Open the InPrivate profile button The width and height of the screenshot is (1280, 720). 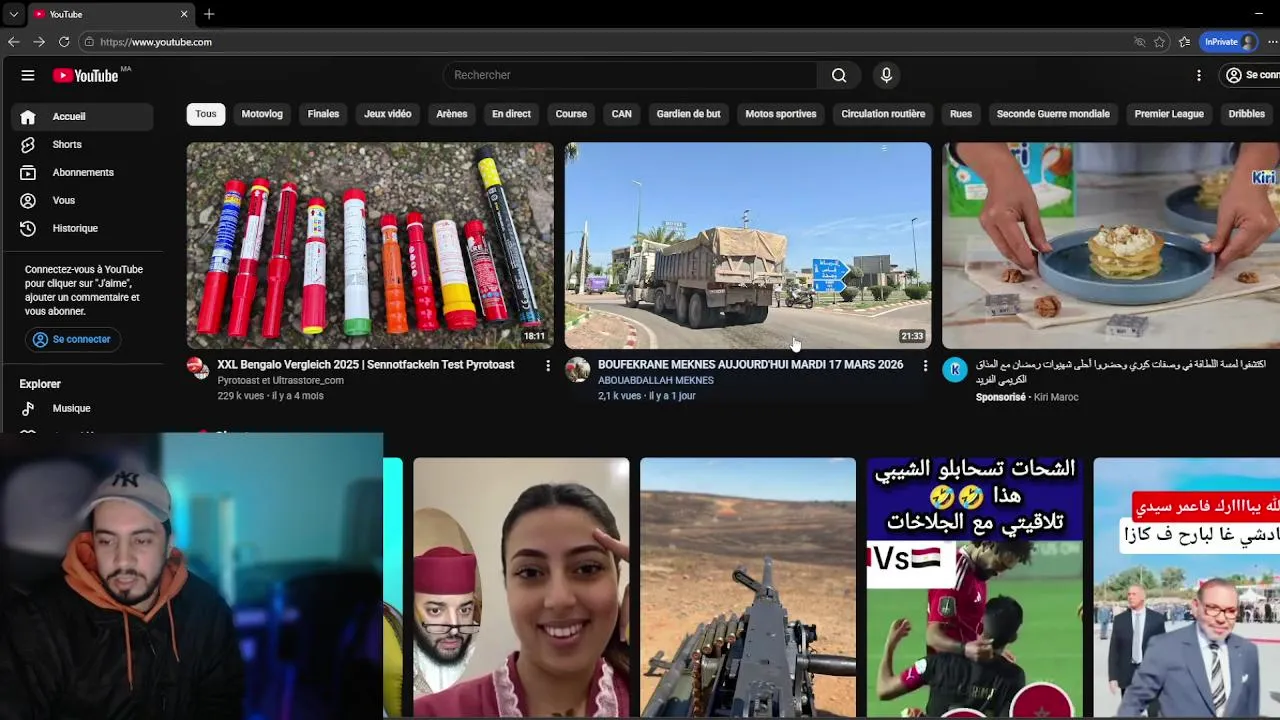click(1230, 42)
